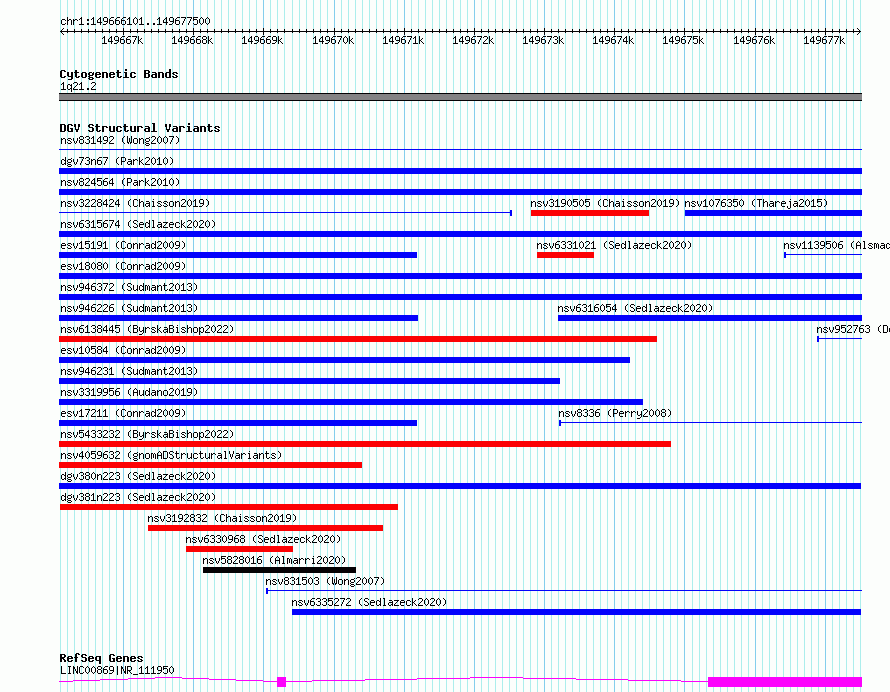Click the small magenta LINC00869 exon
Viewport: 890px width, 692px height.
coord(282,682)
